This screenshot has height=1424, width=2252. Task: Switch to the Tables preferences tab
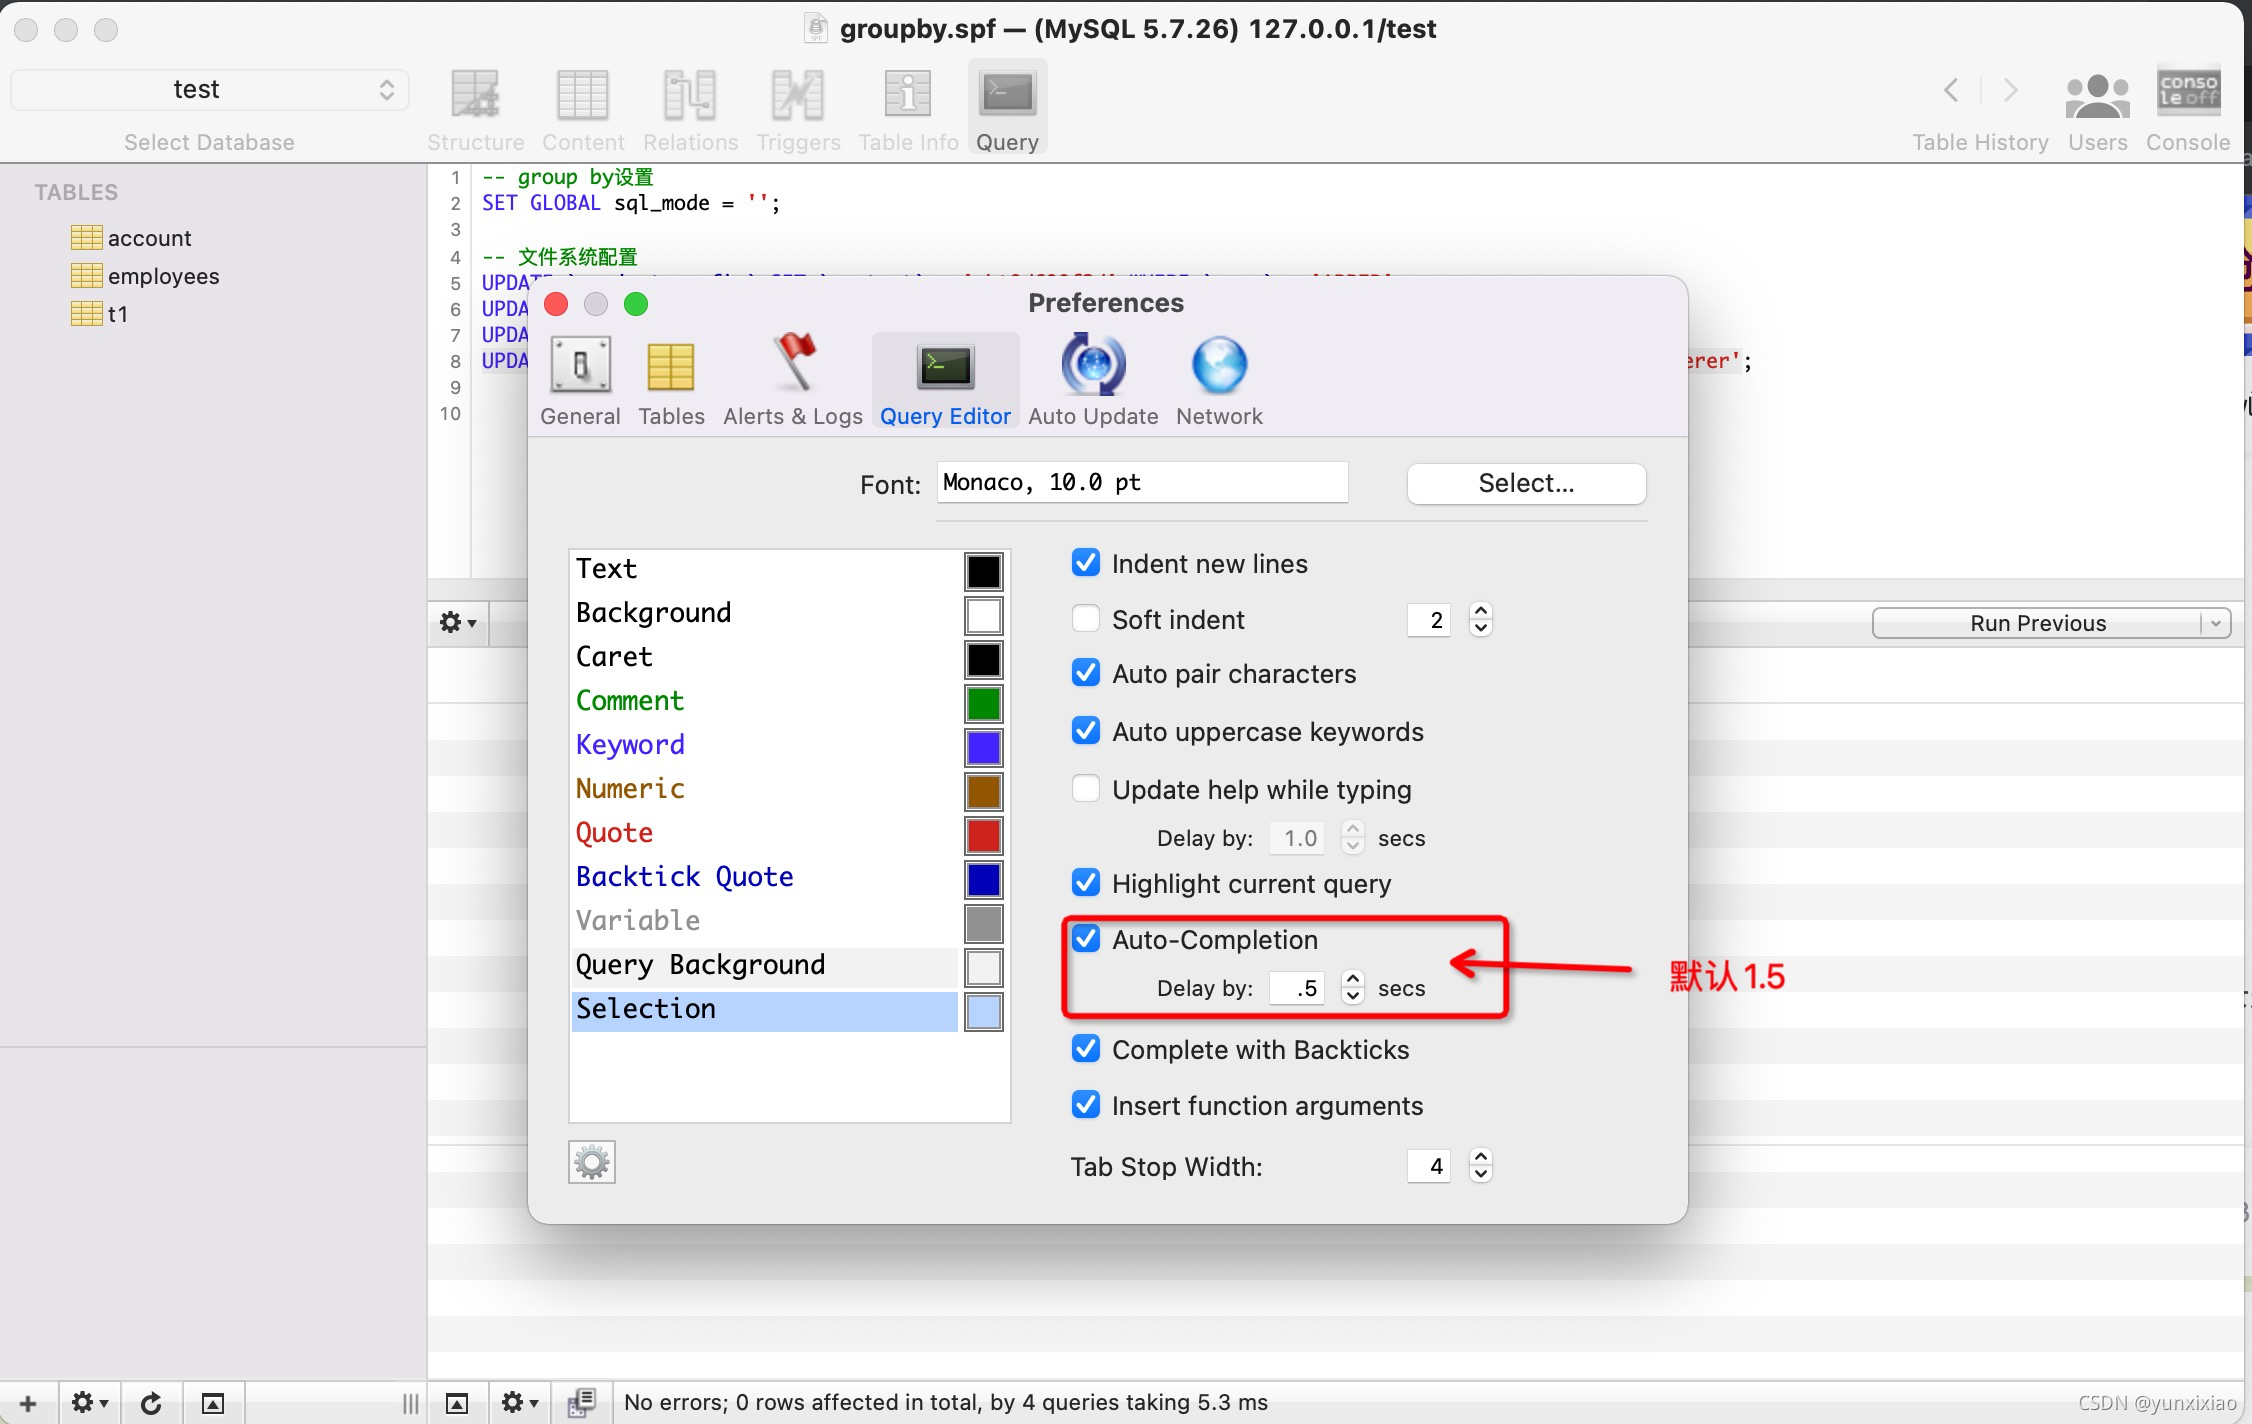click(x=671, y=380)
